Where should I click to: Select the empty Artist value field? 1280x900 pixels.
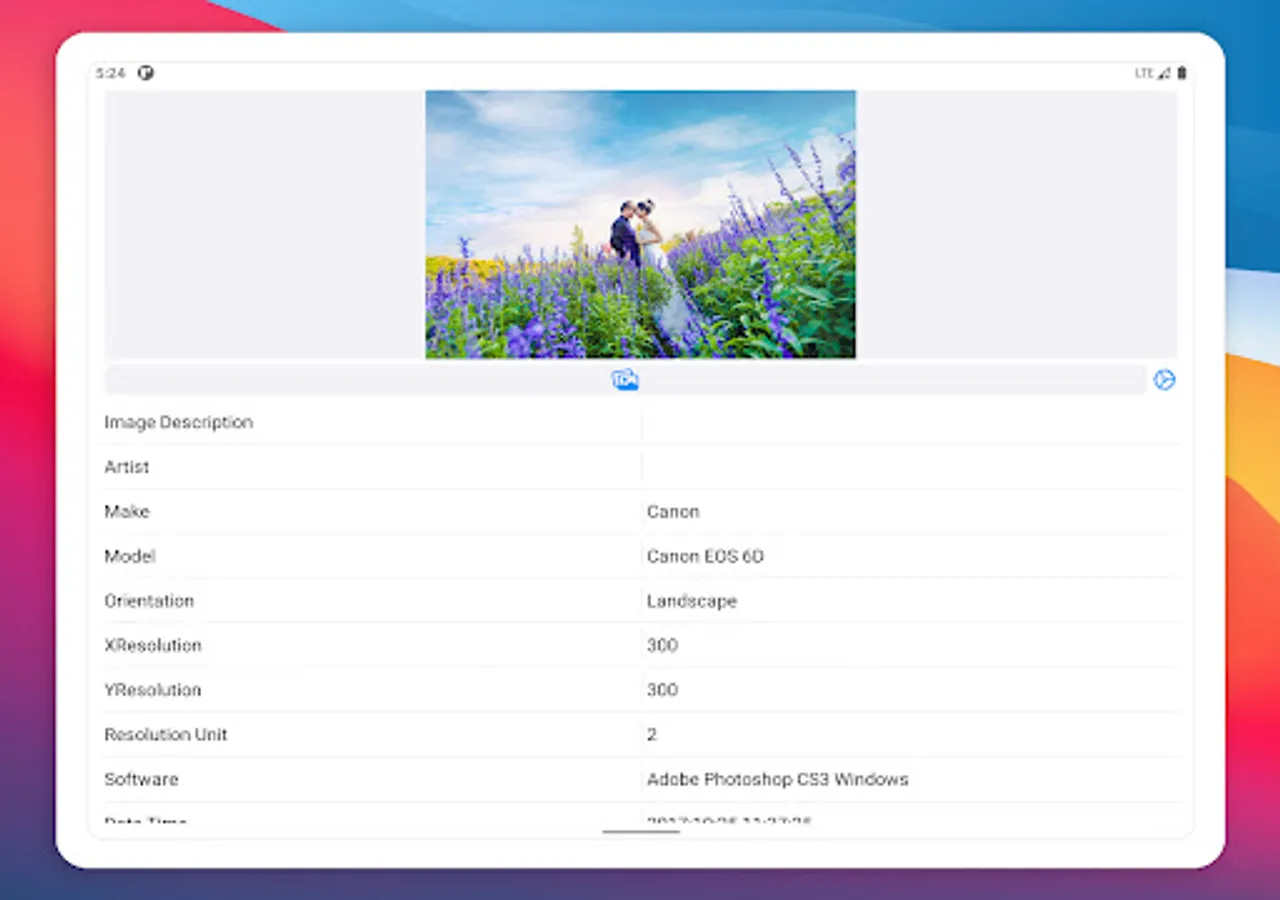click(911, 467)
